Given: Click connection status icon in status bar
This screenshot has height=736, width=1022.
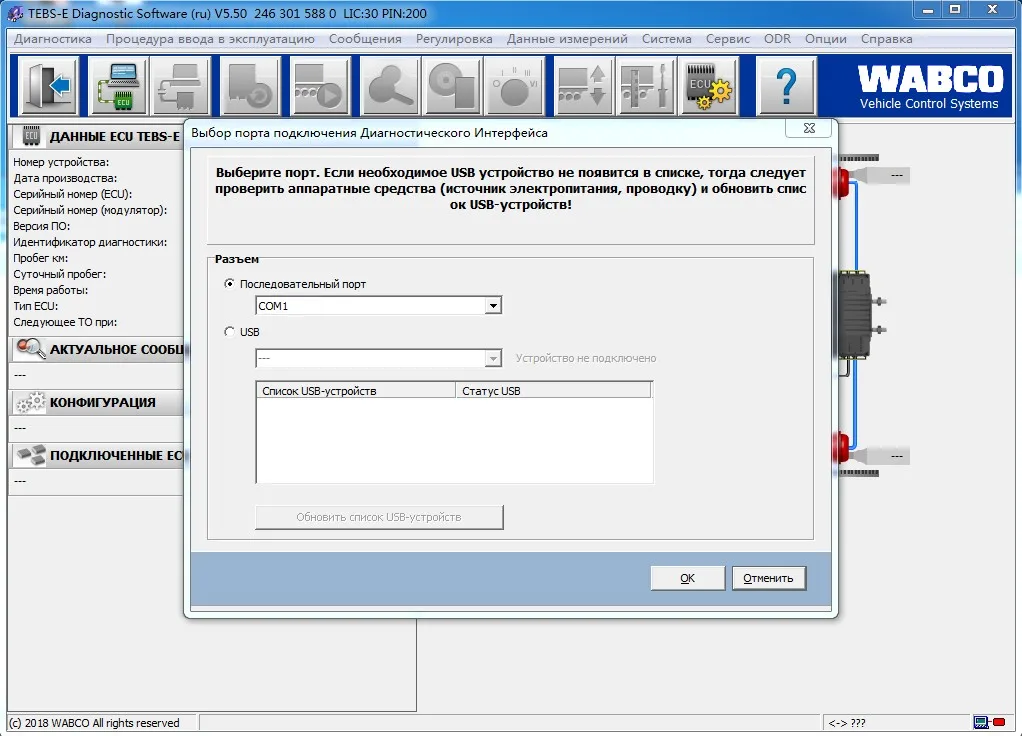Looking at the screenshot, I should (x=989, y=722).
